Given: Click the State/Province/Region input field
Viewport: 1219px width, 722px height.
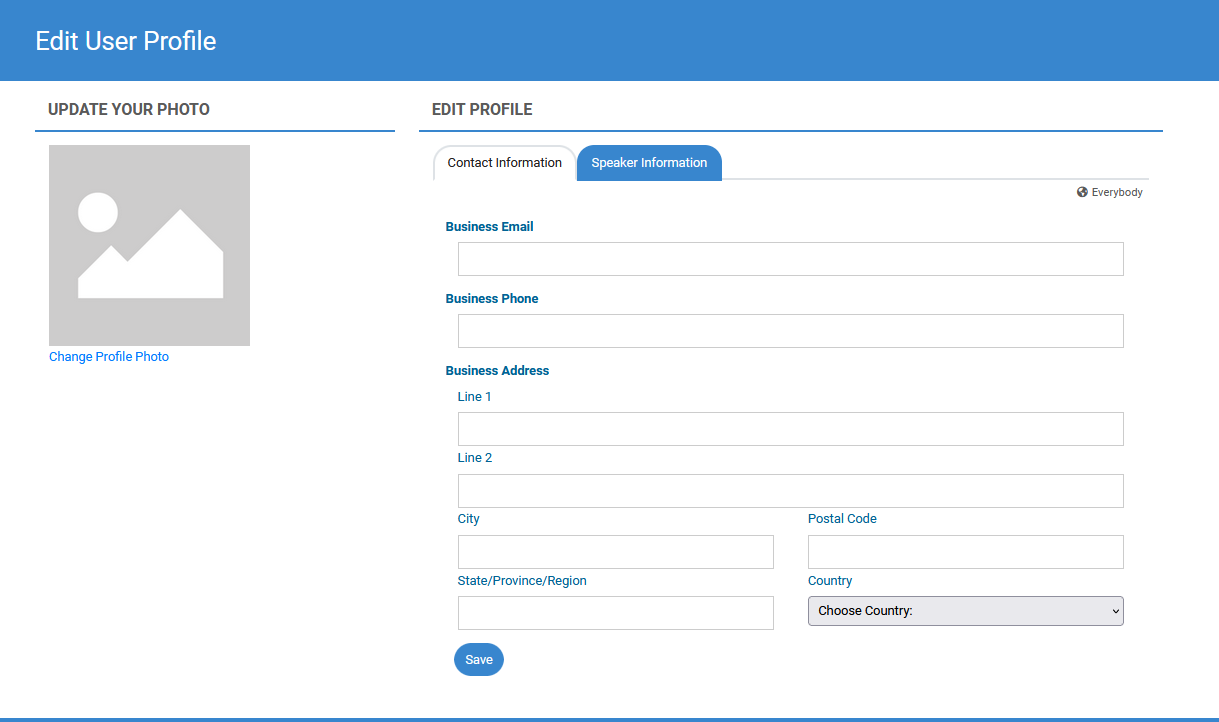Looking at the screenshot, I should coord(615,613).
